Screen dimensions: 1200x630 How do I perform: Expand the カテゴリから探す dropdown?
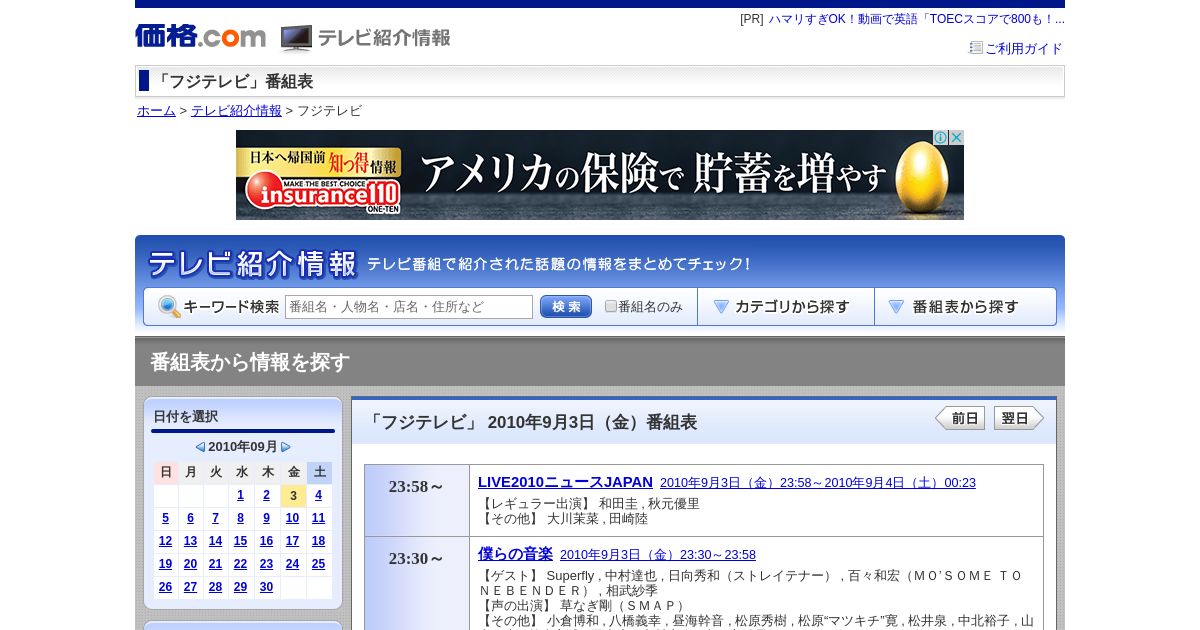coord(786,307)
